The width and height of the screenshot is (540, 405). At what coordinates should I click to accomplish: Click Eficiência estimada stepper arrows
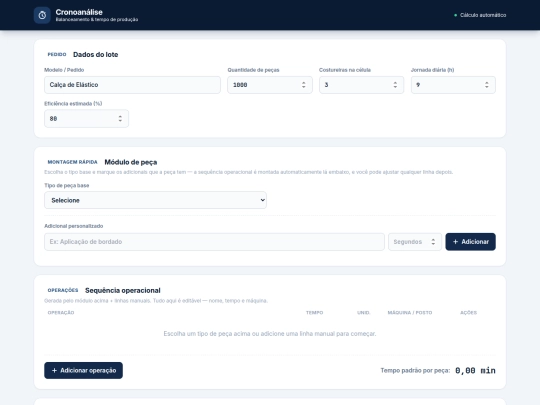click(x=120, y=118)
